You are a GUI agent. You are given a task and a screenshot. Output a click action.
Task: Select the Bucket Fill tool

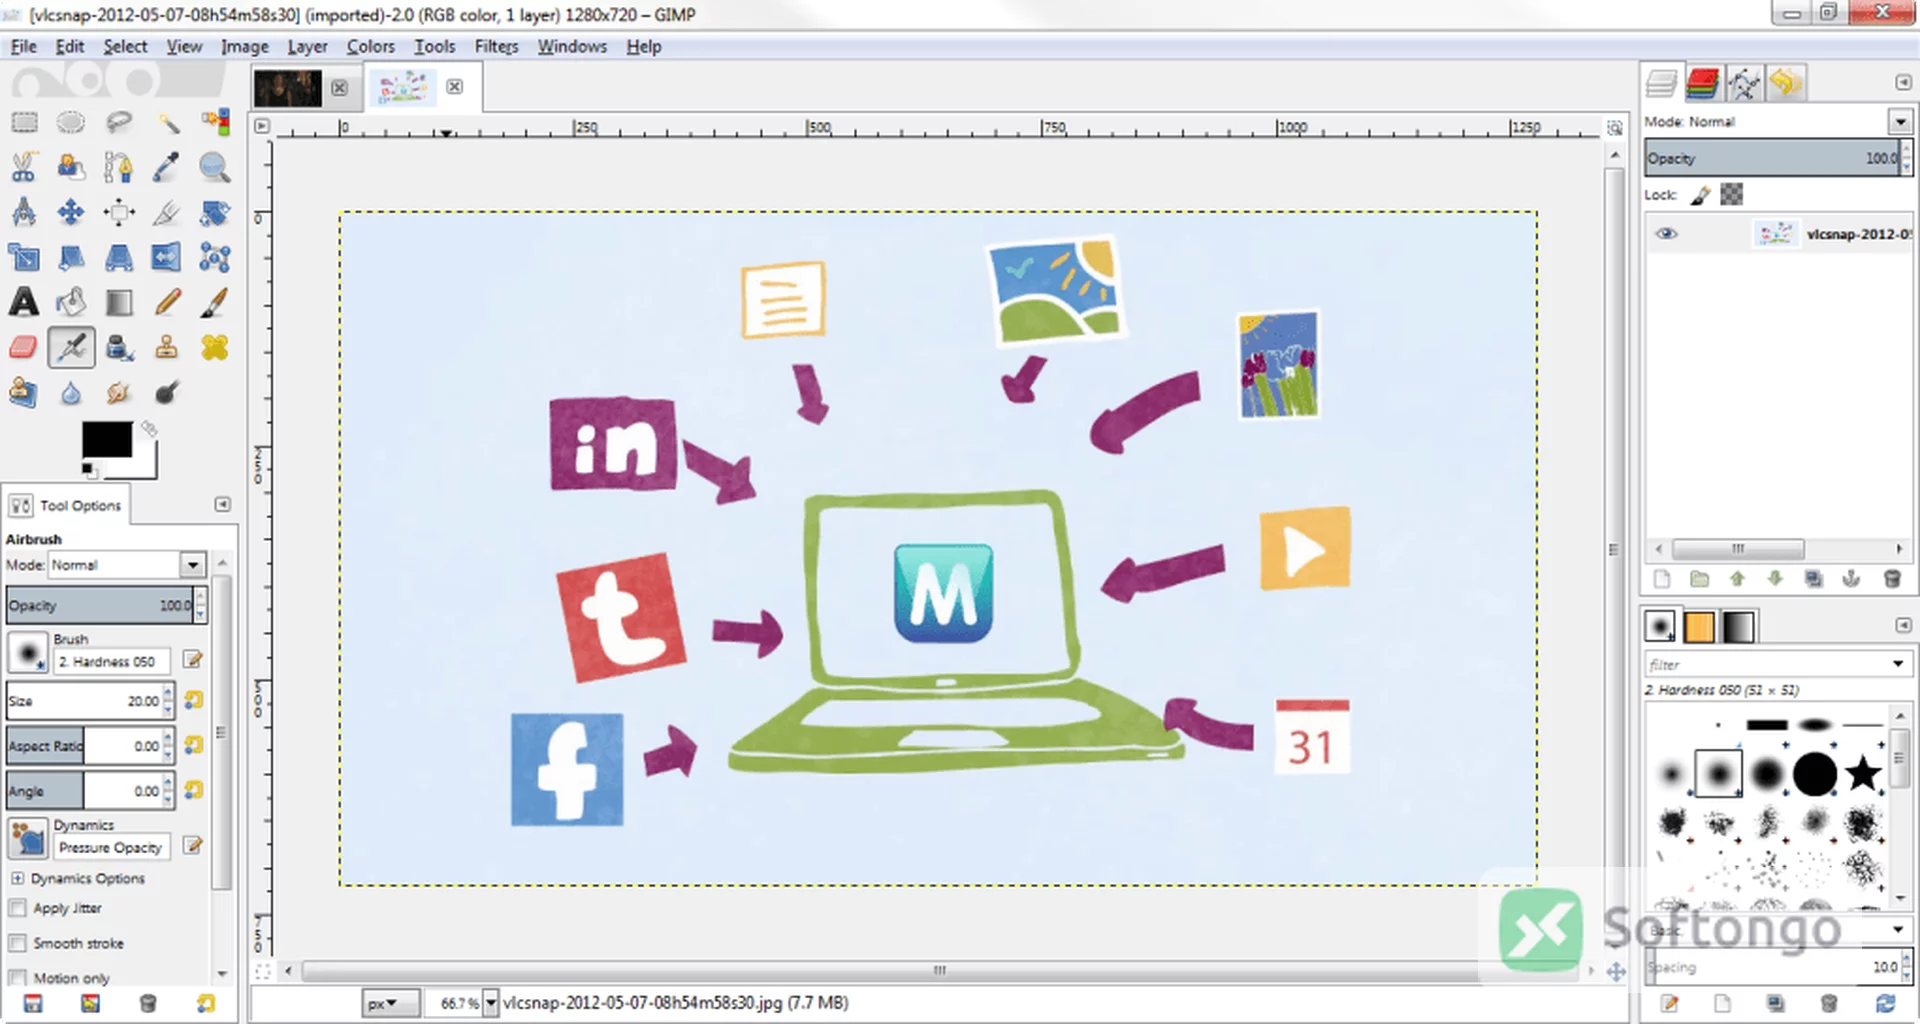point(71,302)
